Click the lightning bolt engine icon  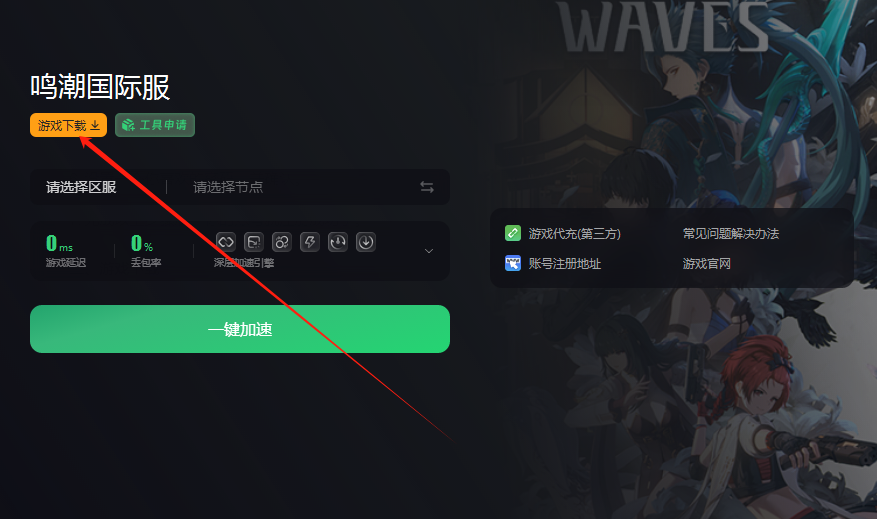(x=310, y=242)
